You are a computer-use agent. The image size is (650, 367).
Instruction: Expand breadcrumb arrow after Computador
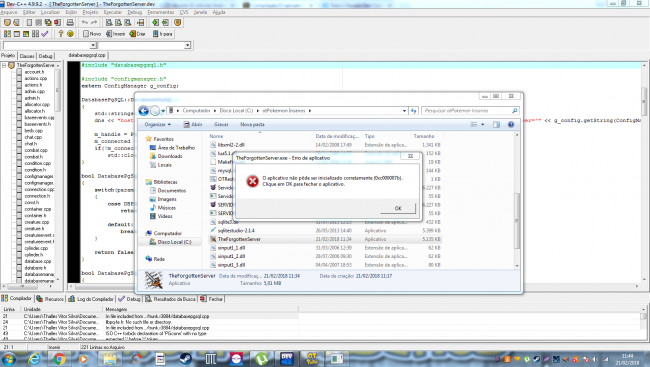click(x=215, y=111)
